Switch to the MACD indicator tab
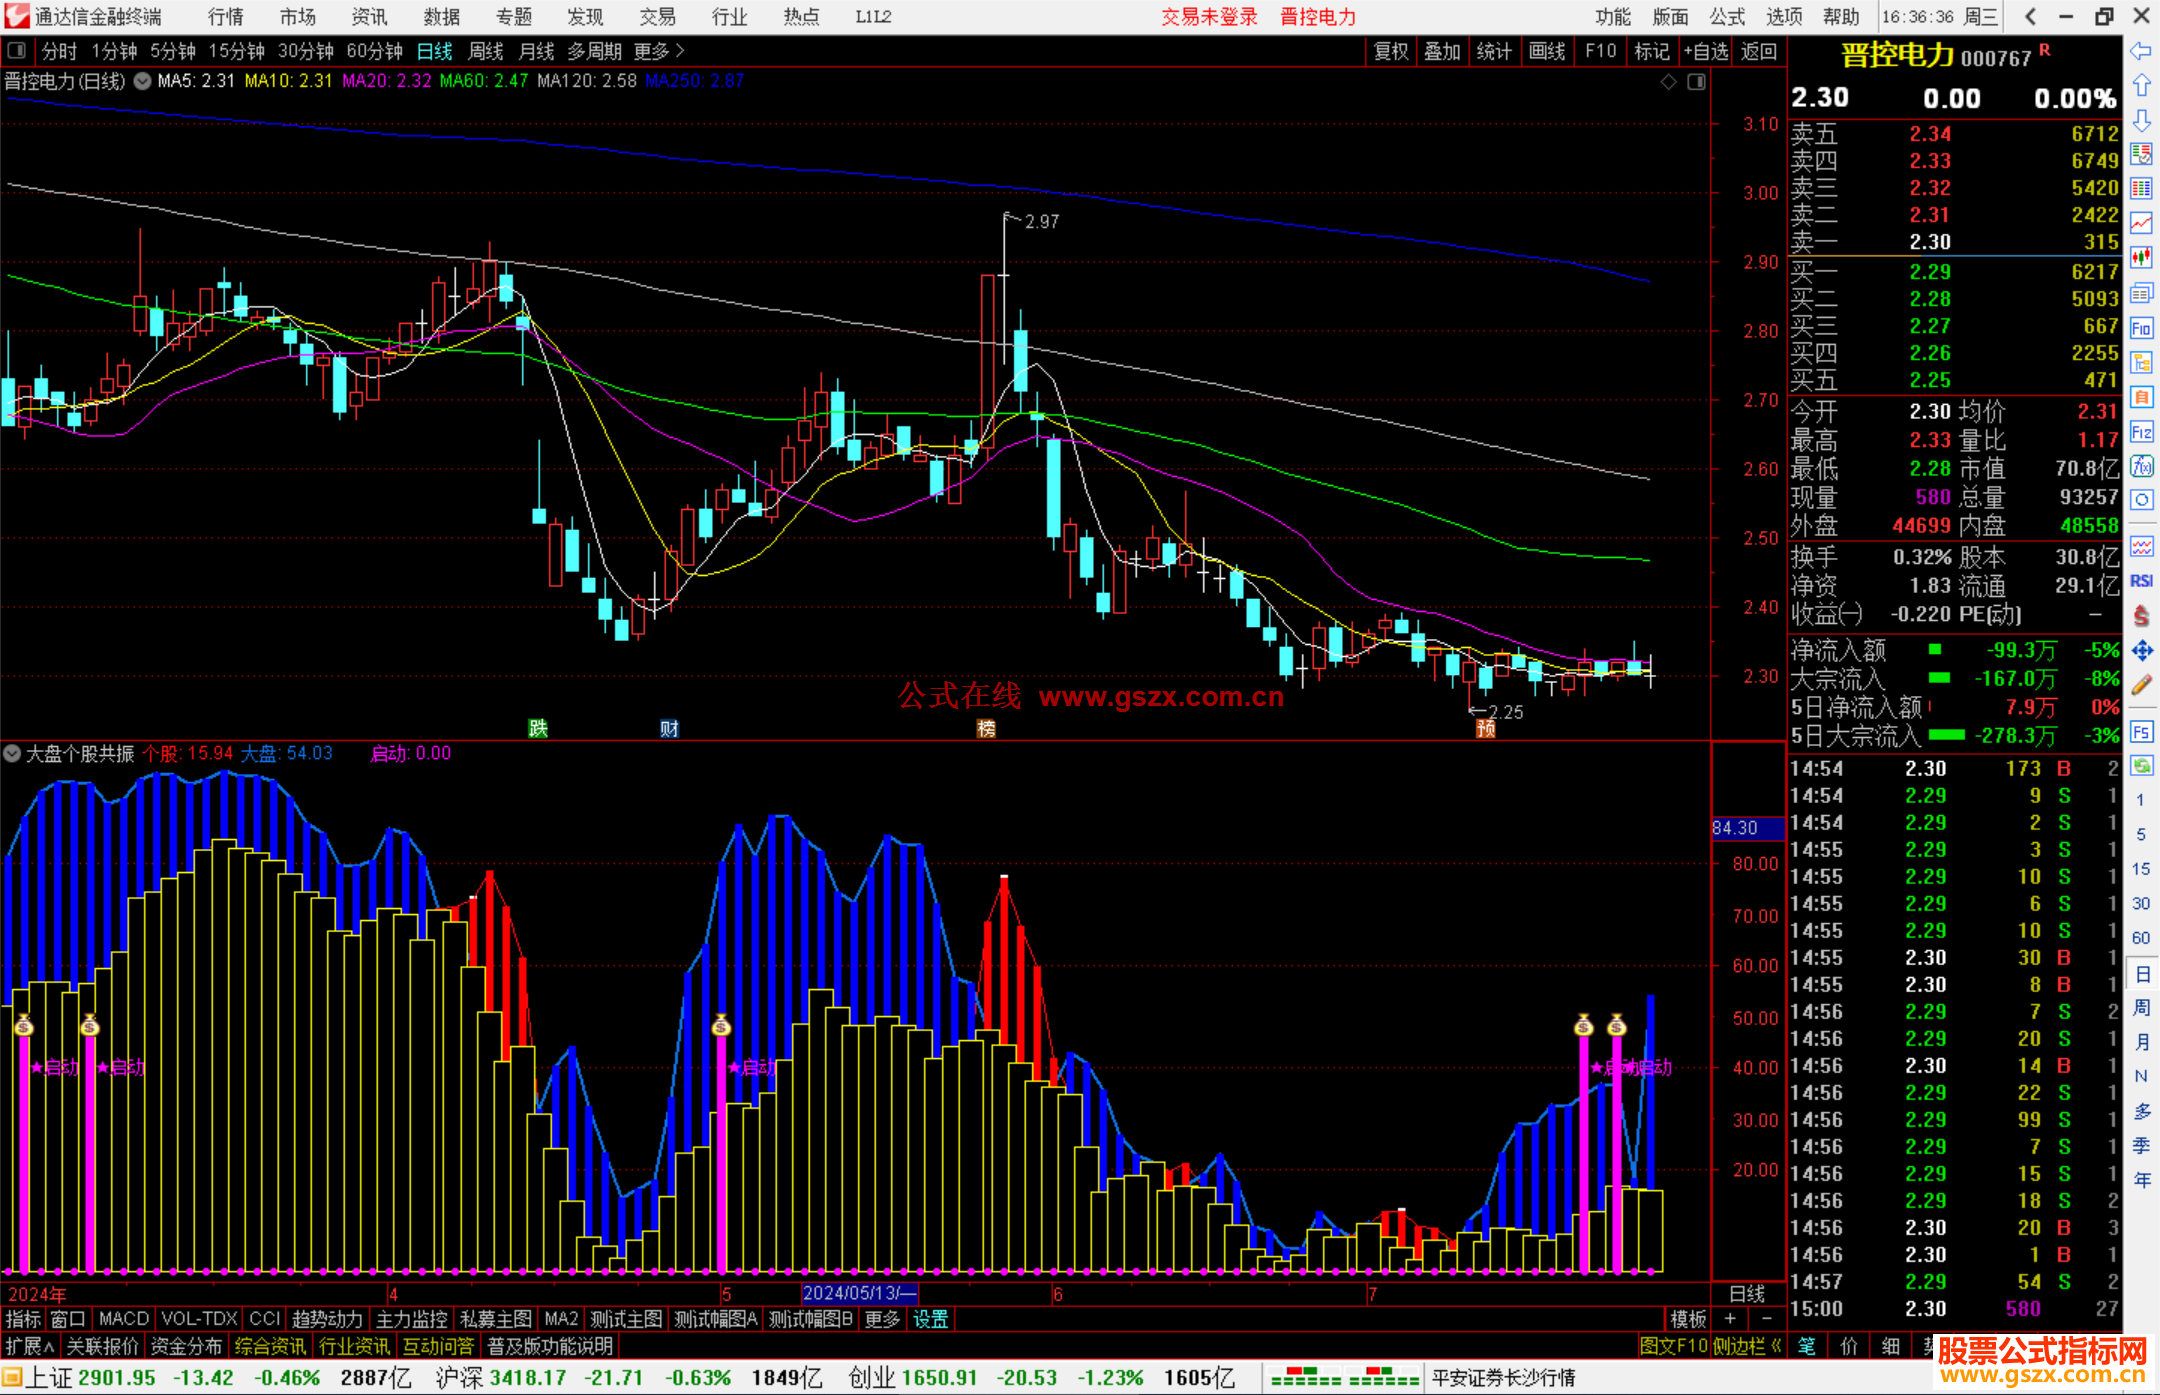 (123, 1319)
